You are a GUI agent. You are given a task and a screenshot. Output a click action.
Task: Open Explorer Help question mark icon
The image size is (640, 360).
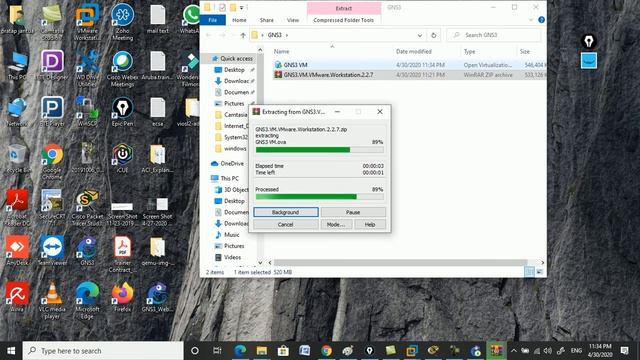541,20
